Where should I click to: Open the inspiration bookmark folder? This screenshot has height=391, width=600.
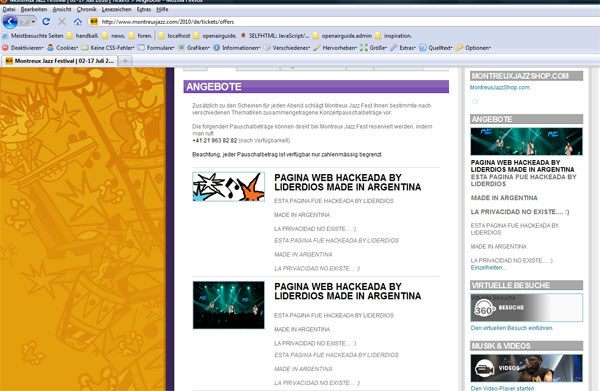tap(394, 36)
